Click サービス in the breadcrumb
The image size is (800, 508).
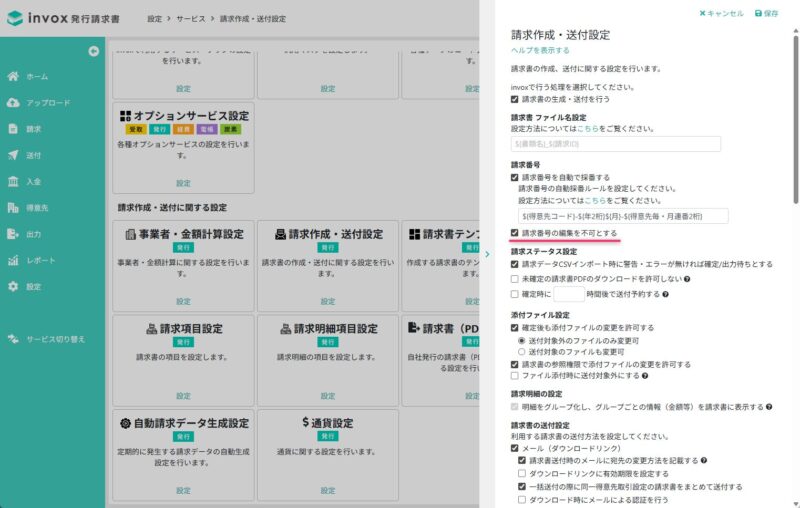[191, 19]
